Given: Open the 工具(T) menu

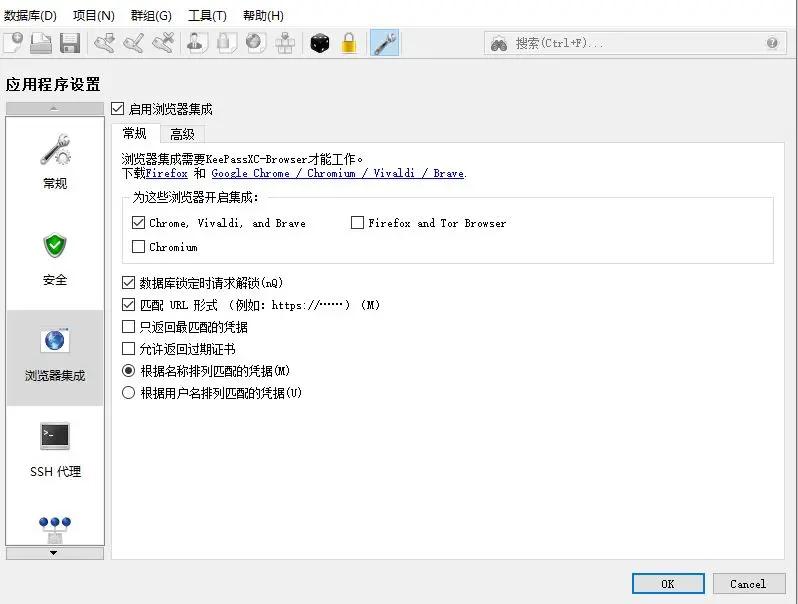Looking at the screenshot, I should pyautogui.click(x=207, y=16).
